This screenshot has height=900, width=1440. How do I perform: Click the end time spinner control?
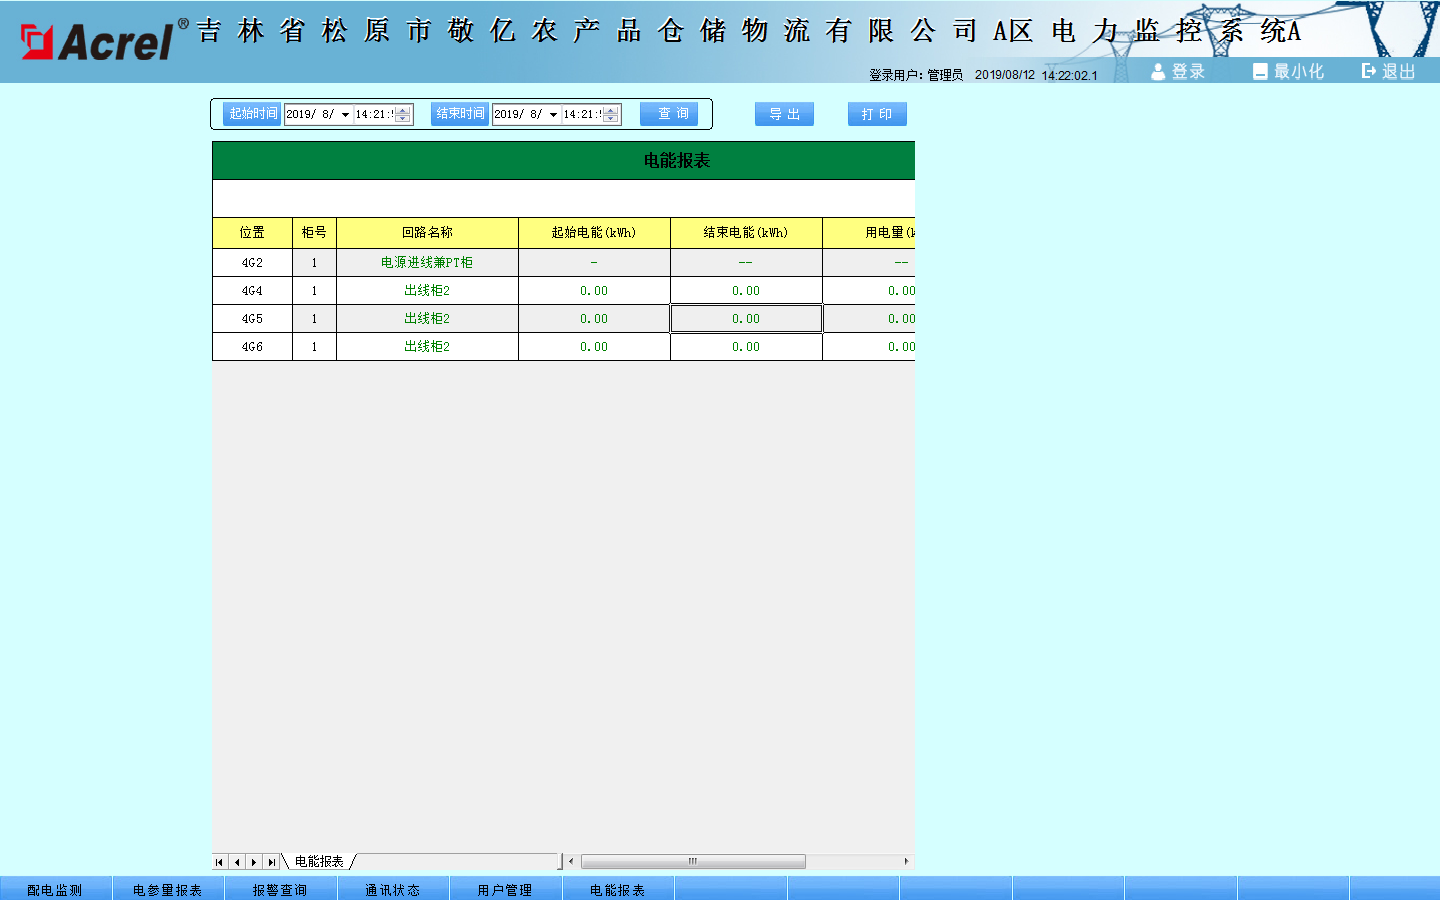pos(611,115)
